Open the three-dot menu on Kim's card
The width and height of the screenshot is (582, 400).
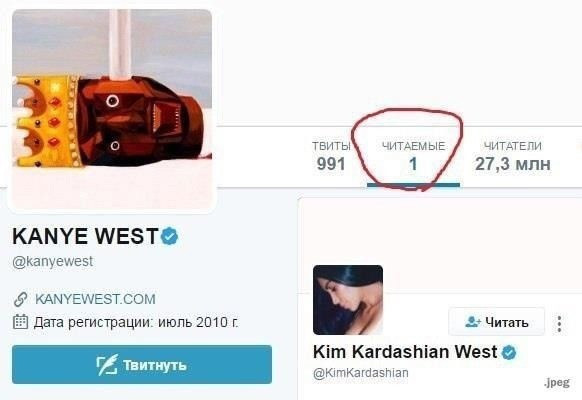click(559, 324)
